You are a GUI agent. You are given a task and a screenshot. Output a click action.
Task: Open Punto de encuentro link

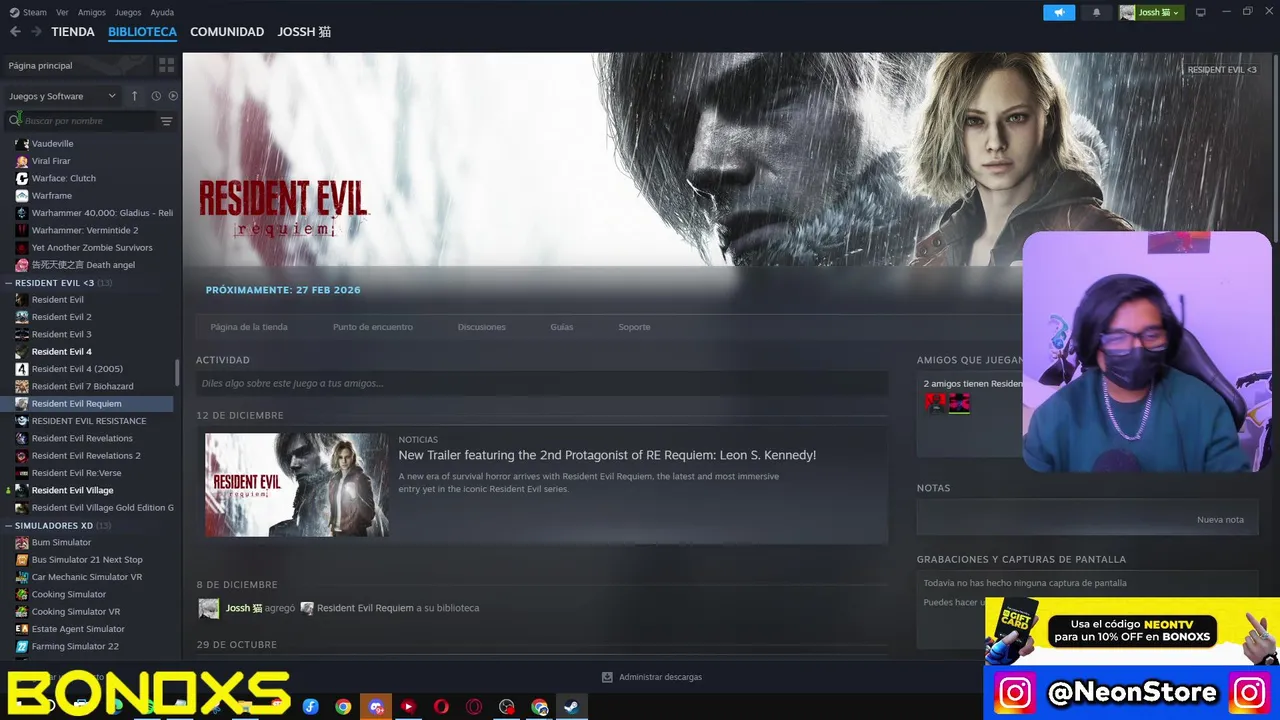373,327
